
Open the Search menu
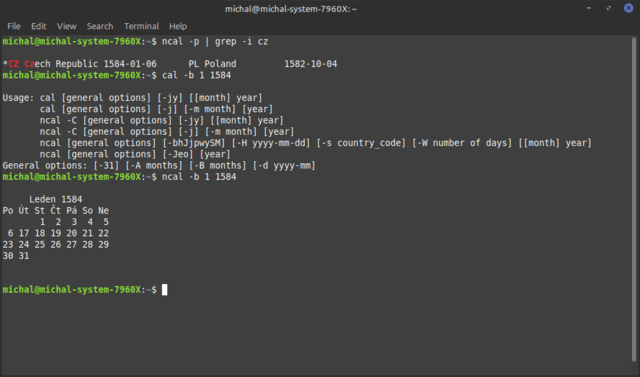click(100, 26)
